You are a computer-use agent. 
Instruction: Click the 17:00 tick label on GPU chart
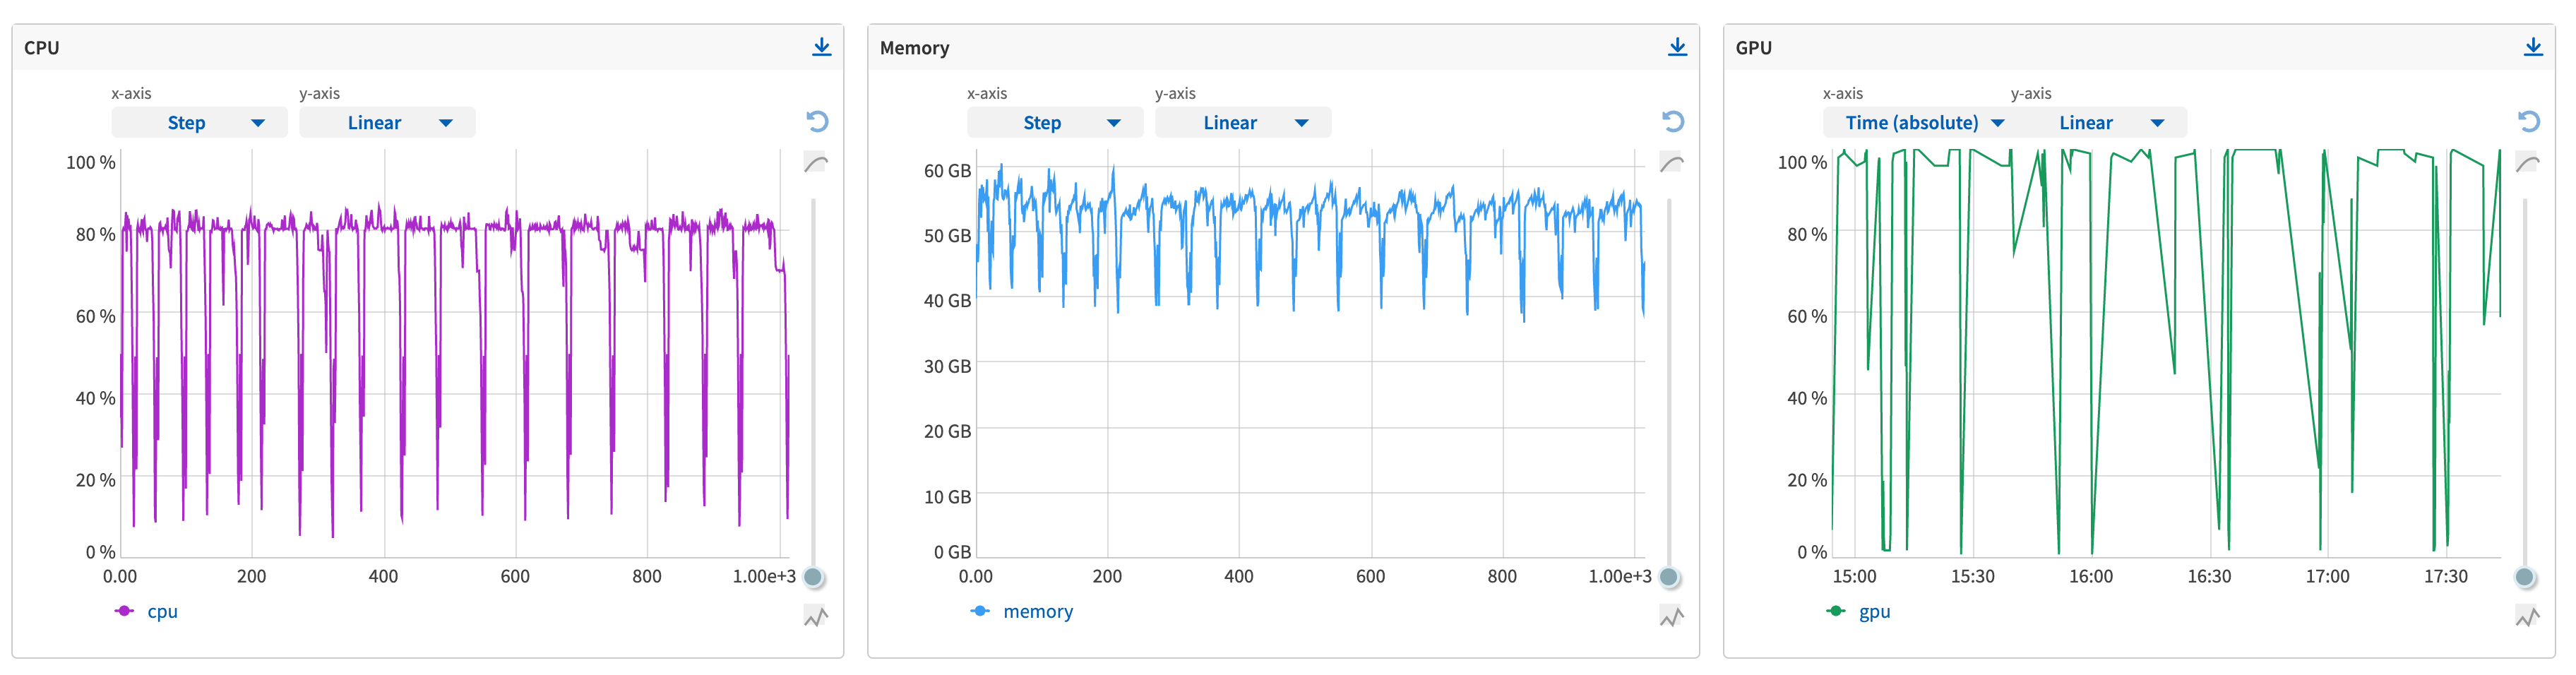[2327, 577]
